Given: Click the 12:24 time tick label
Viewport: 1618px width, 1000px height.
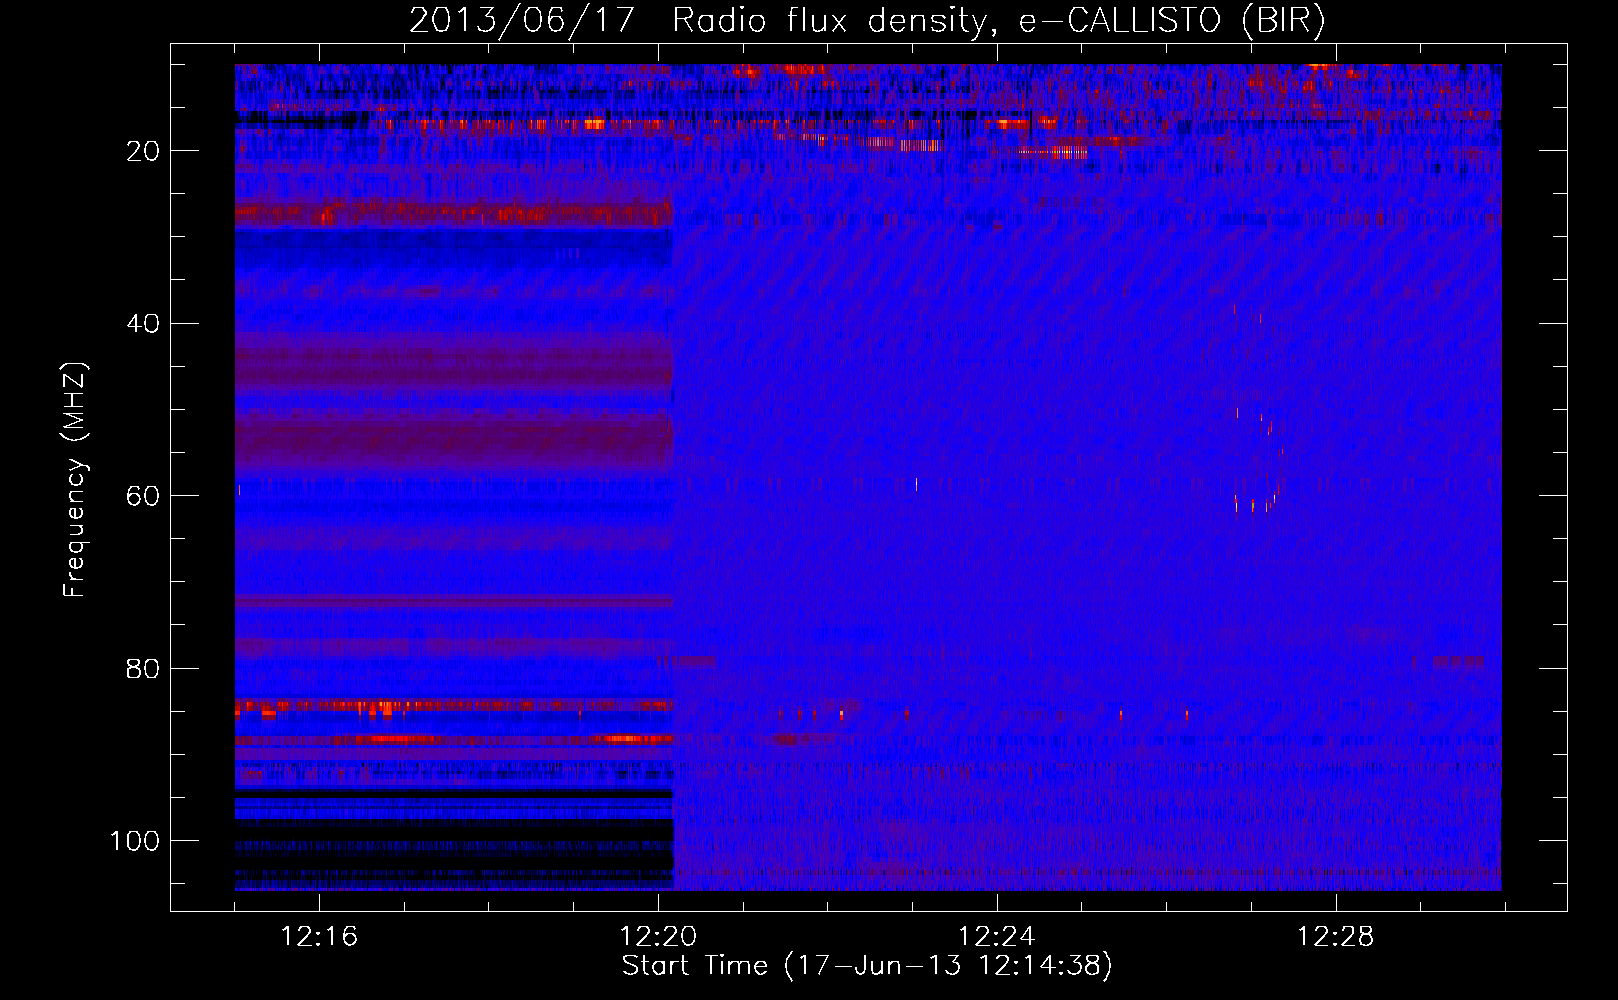Looking at the screenshot, I should click(997, 937).
